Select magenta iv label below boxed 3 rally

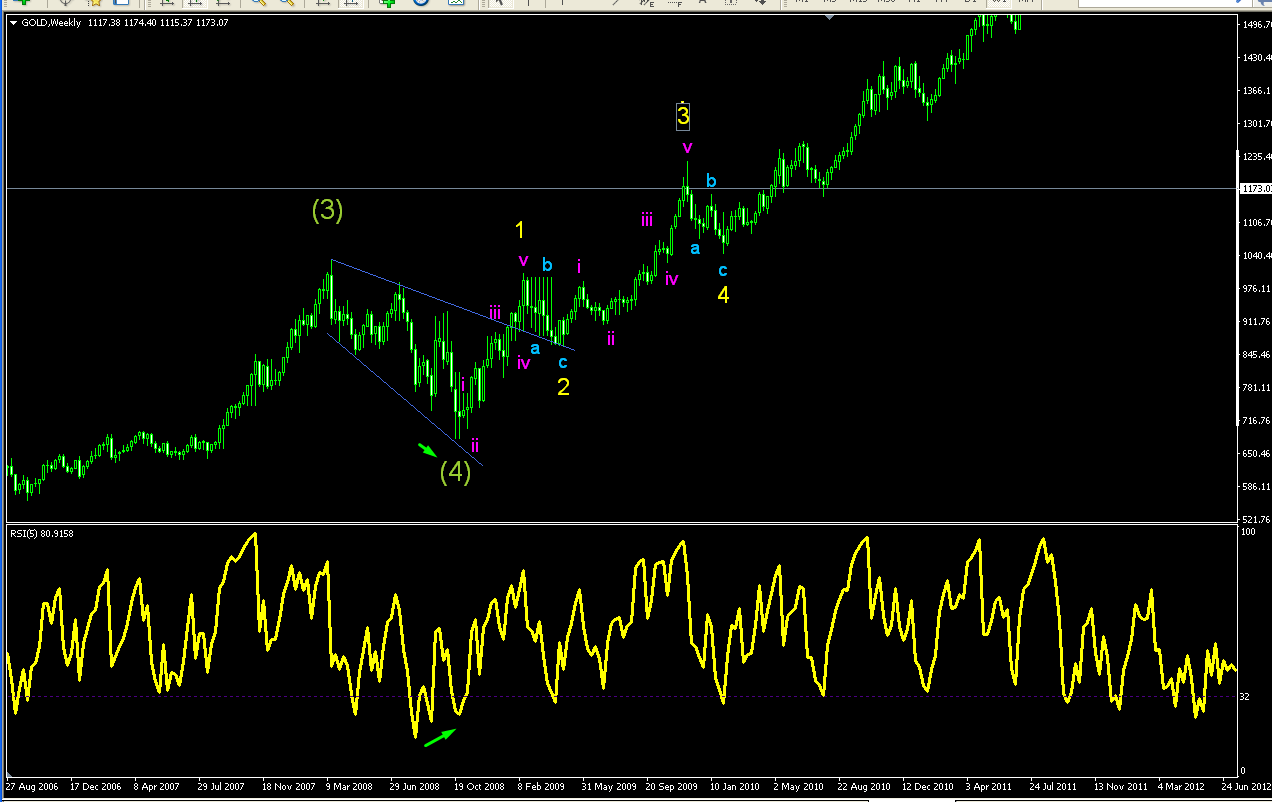(672, 279)
